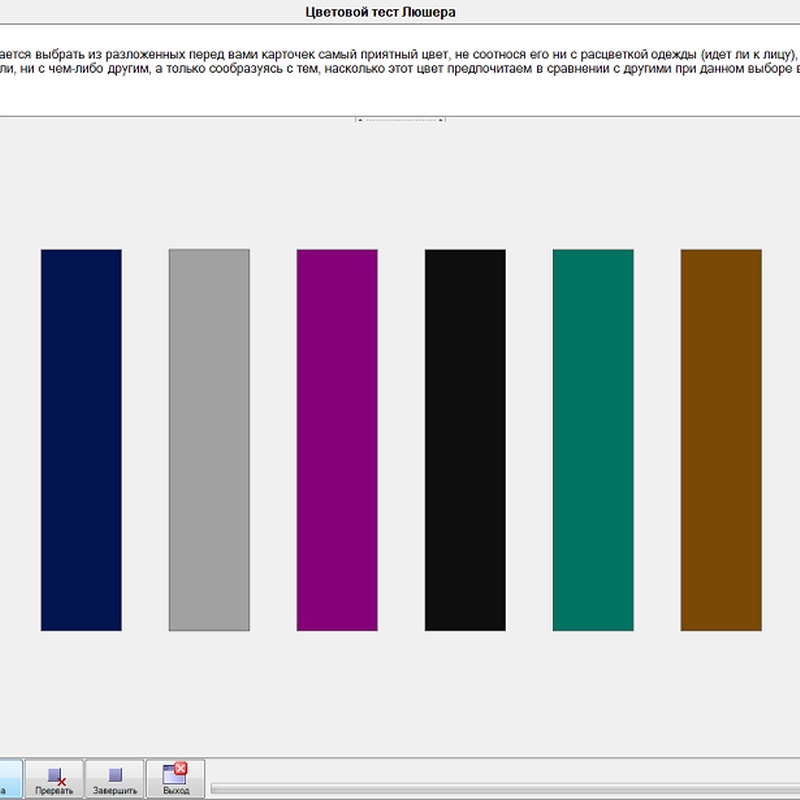Click the title 'Цветовой тест Люшера'
Screen dimensions: 800x800
[383, 12]
